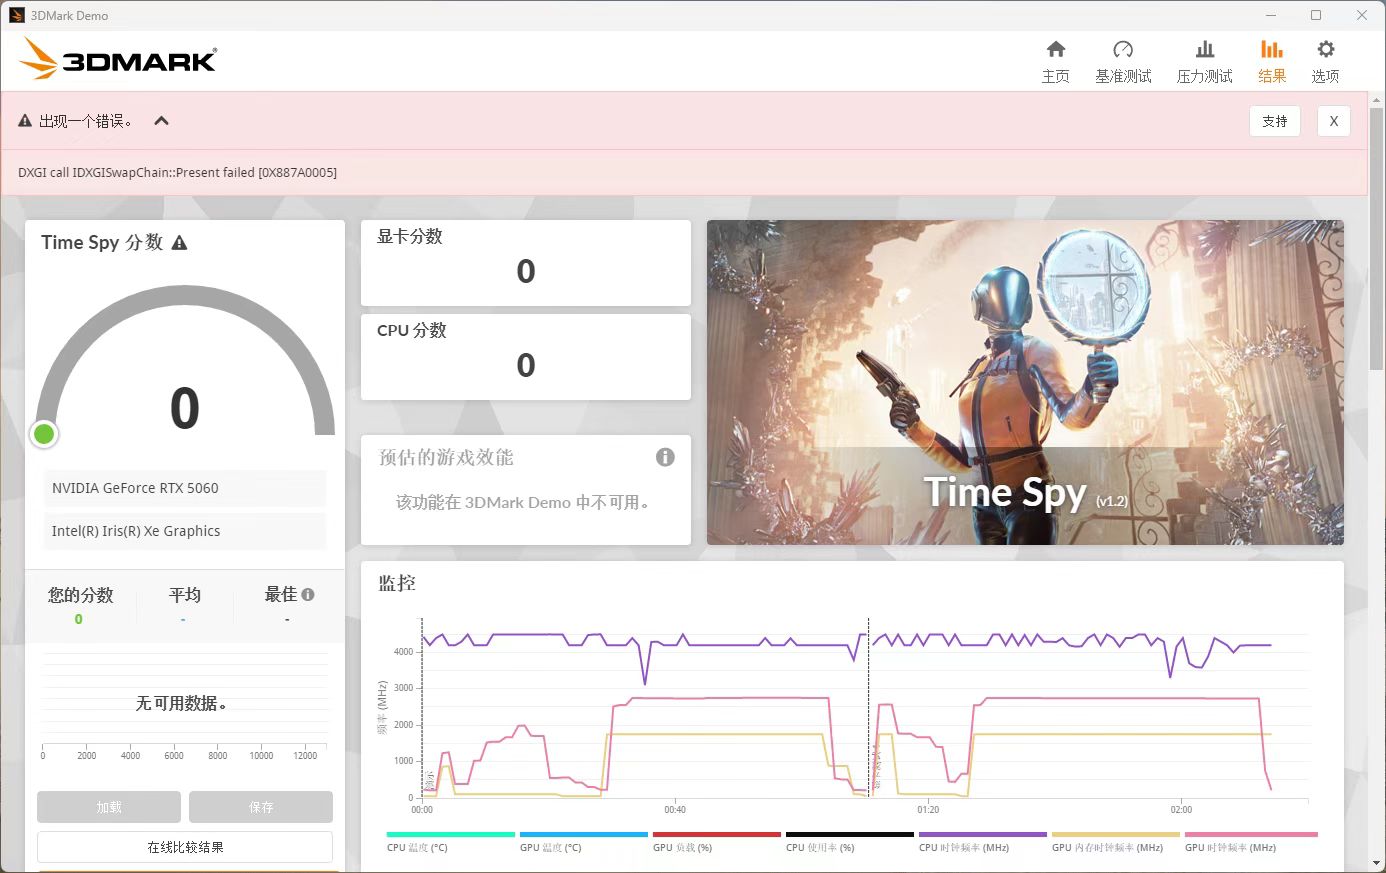
Task: Click the 3DMark logo
Action: 118,59
